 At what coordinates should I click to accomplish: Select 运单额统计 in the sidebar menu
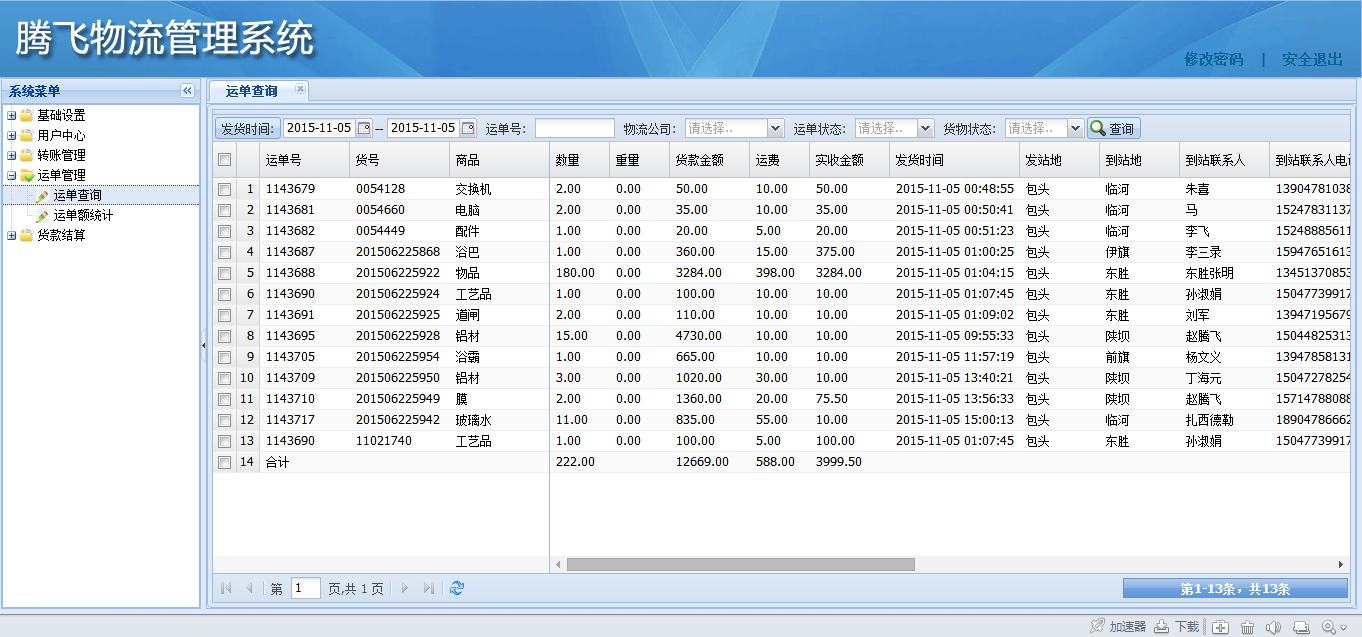82,215
